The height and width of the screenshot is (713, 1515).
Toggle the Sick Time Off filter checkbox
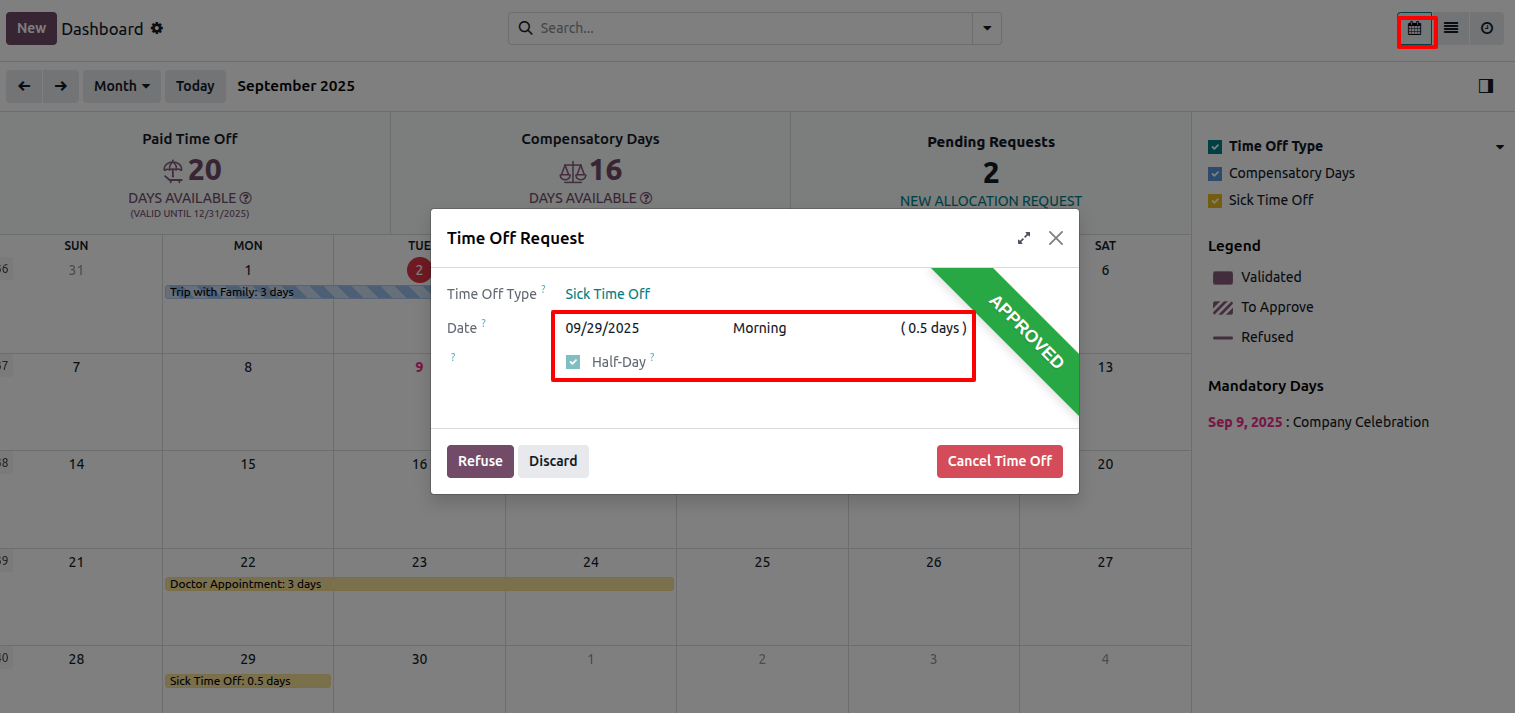(1215, 200)
